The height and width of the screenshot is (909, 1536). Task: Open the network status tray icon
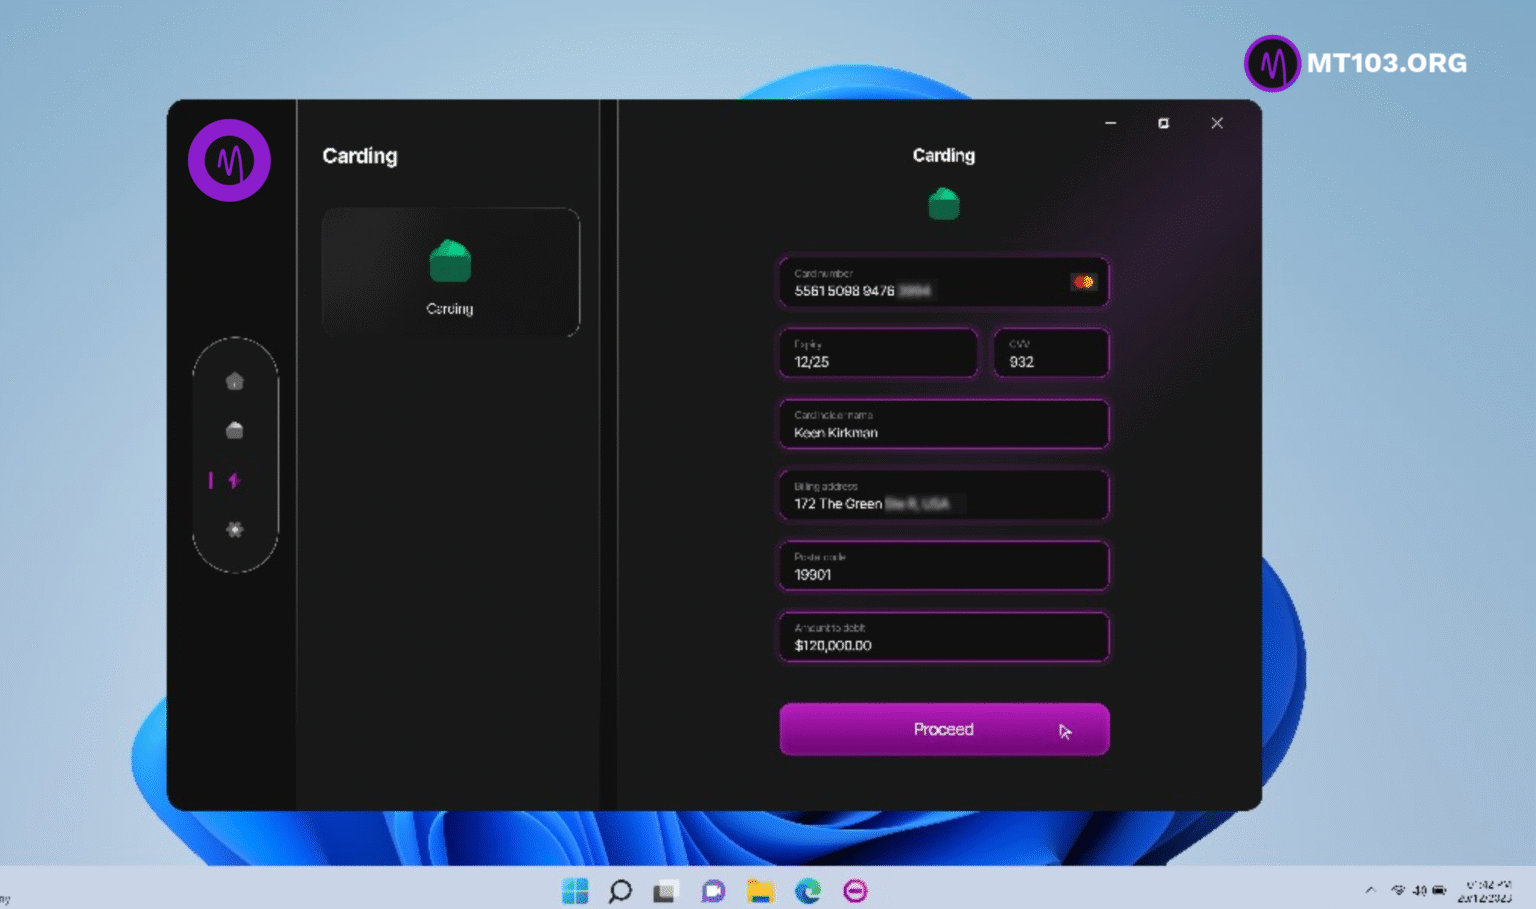tap(1400, 889)
